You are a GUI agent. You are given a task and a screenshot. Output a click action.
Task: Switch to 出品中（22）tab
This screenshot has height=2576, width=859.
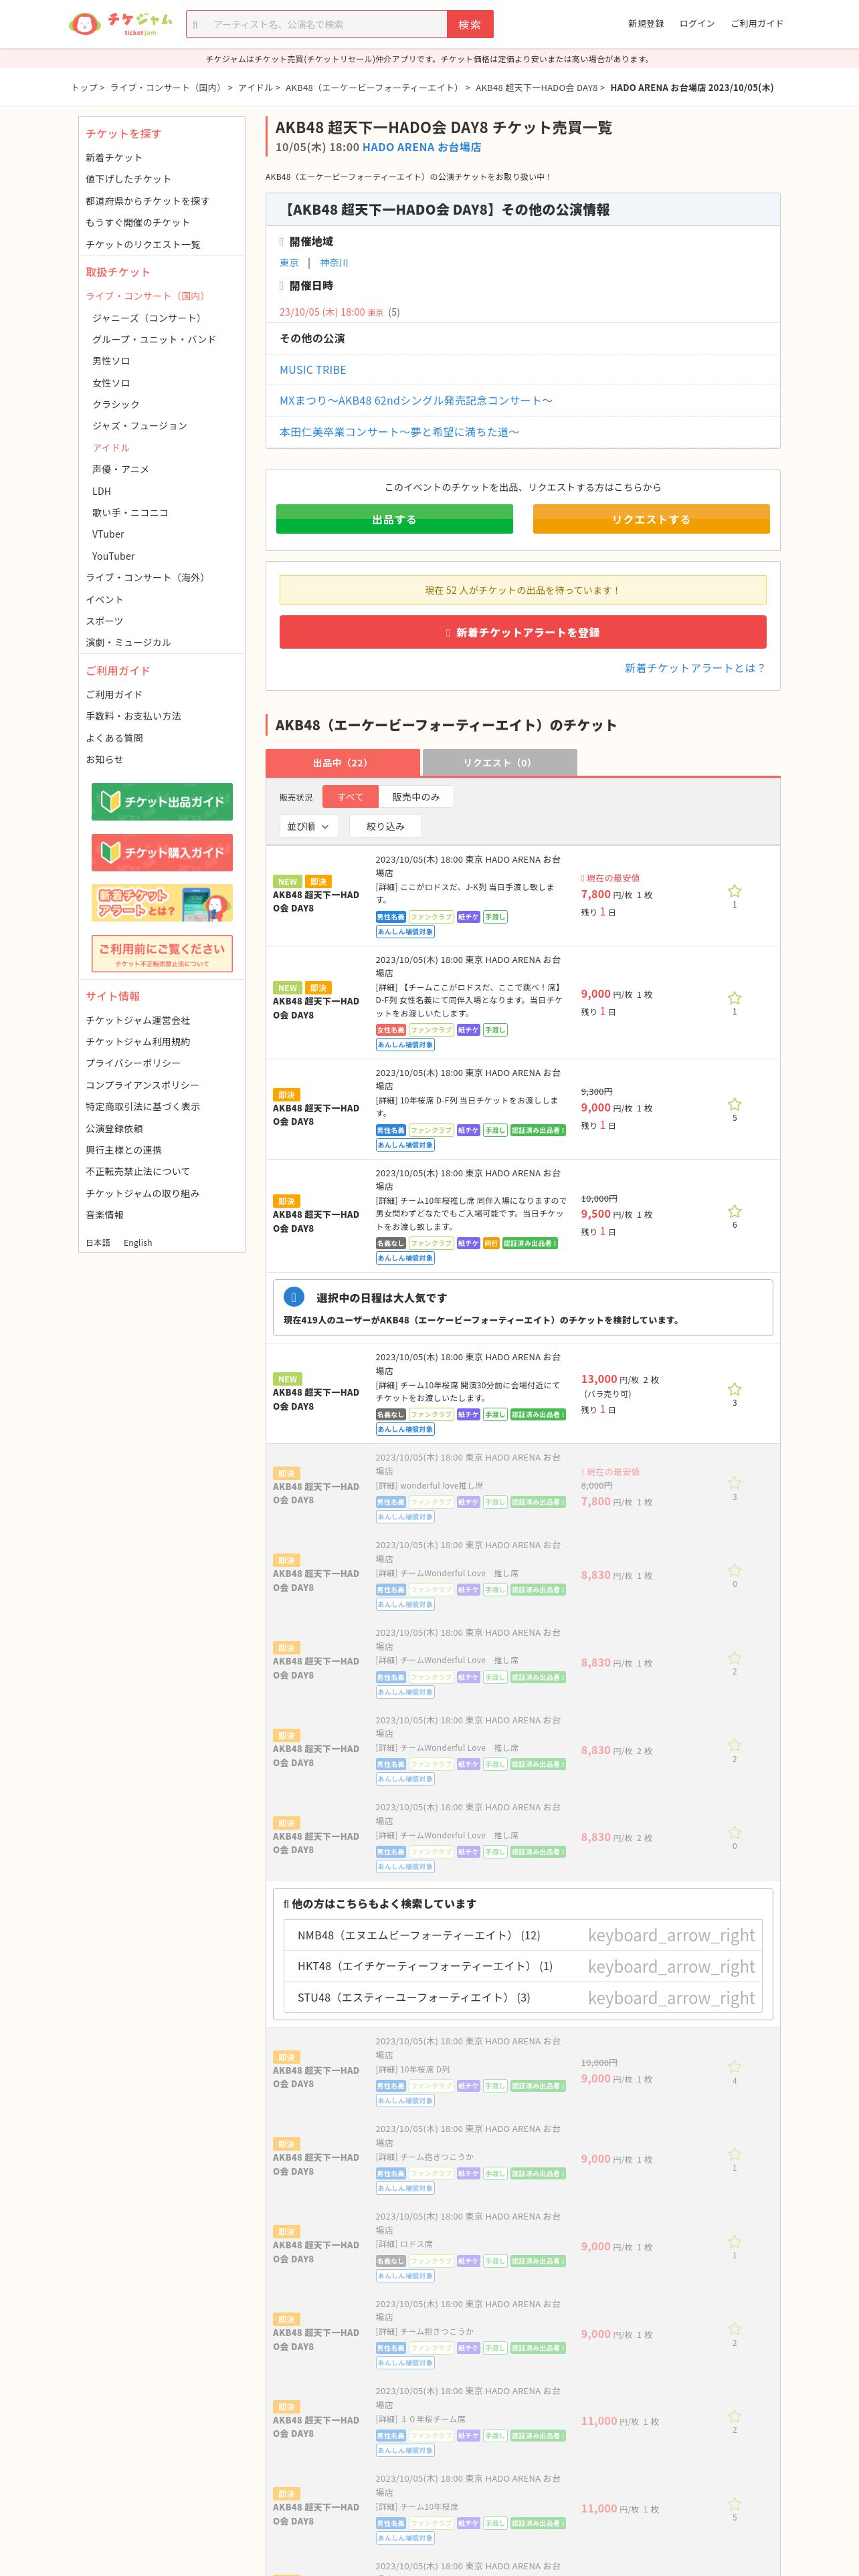(342, 762)
